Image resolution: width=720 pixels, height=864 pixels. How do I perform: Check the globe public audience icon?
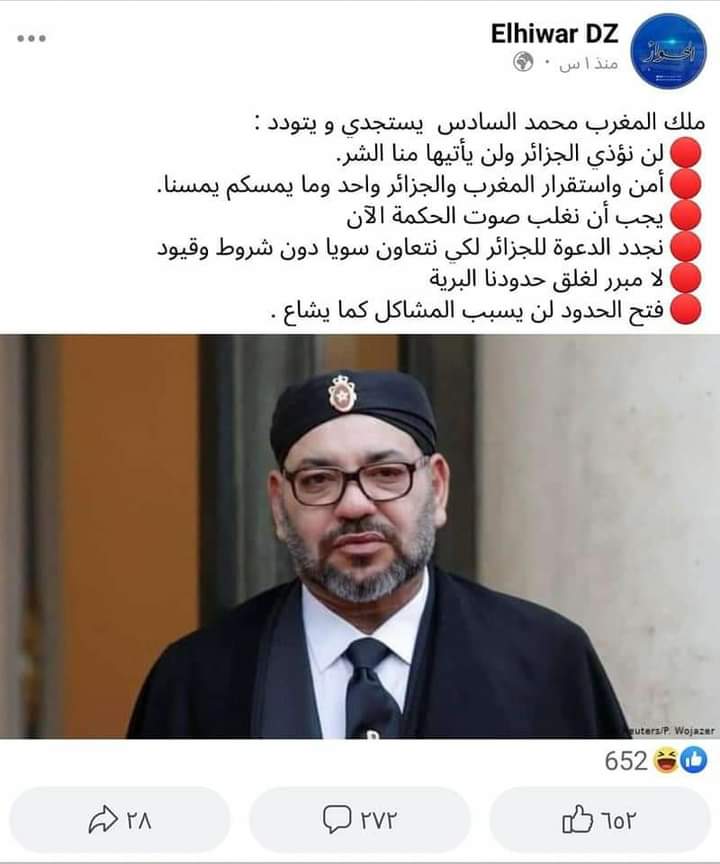click(x=523, y=62)
